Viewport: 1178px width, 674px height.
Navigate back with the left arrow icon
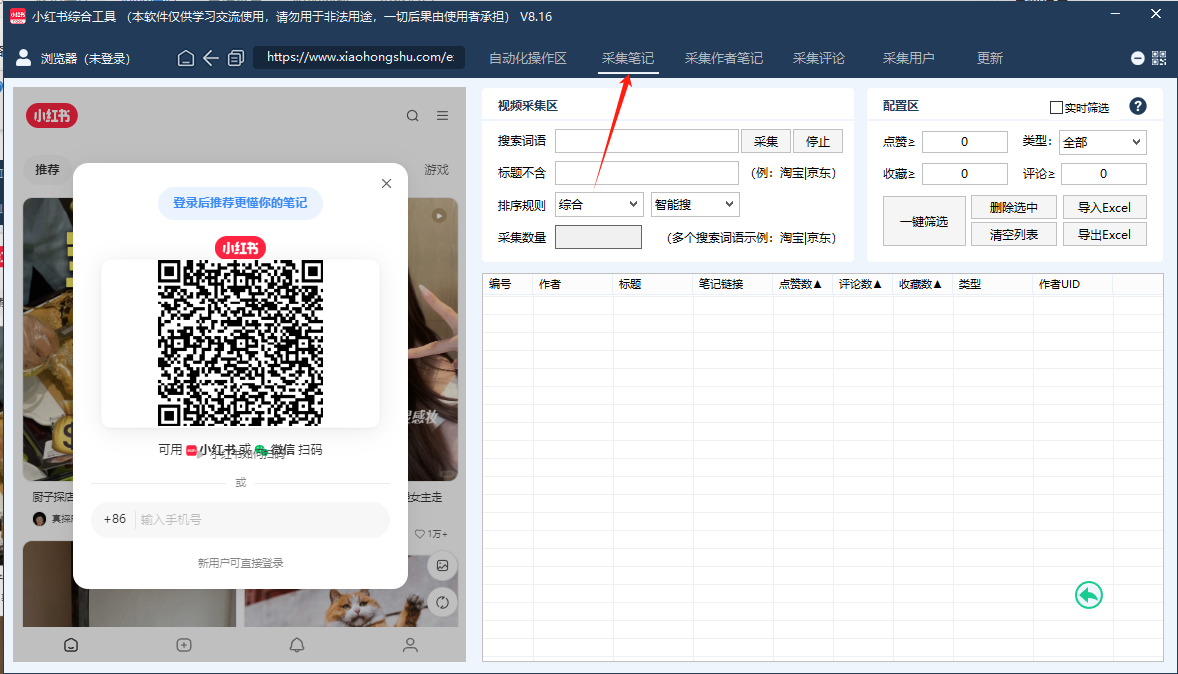coord(211,58)
